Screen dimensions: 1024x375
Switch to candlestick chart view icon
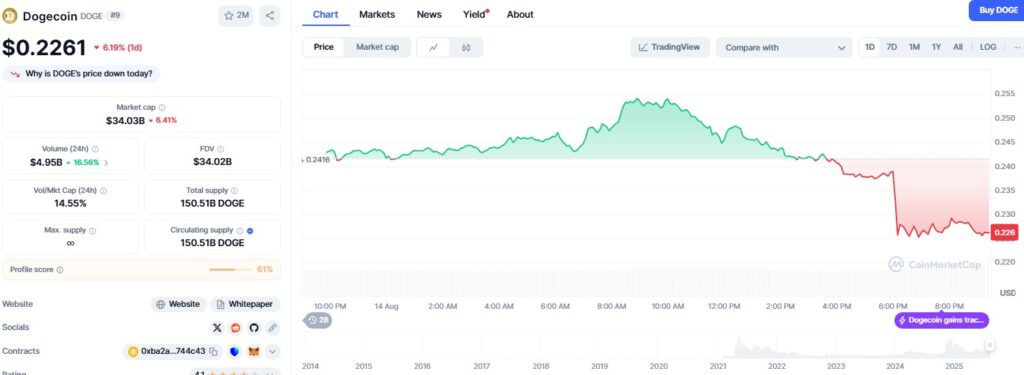466,47
